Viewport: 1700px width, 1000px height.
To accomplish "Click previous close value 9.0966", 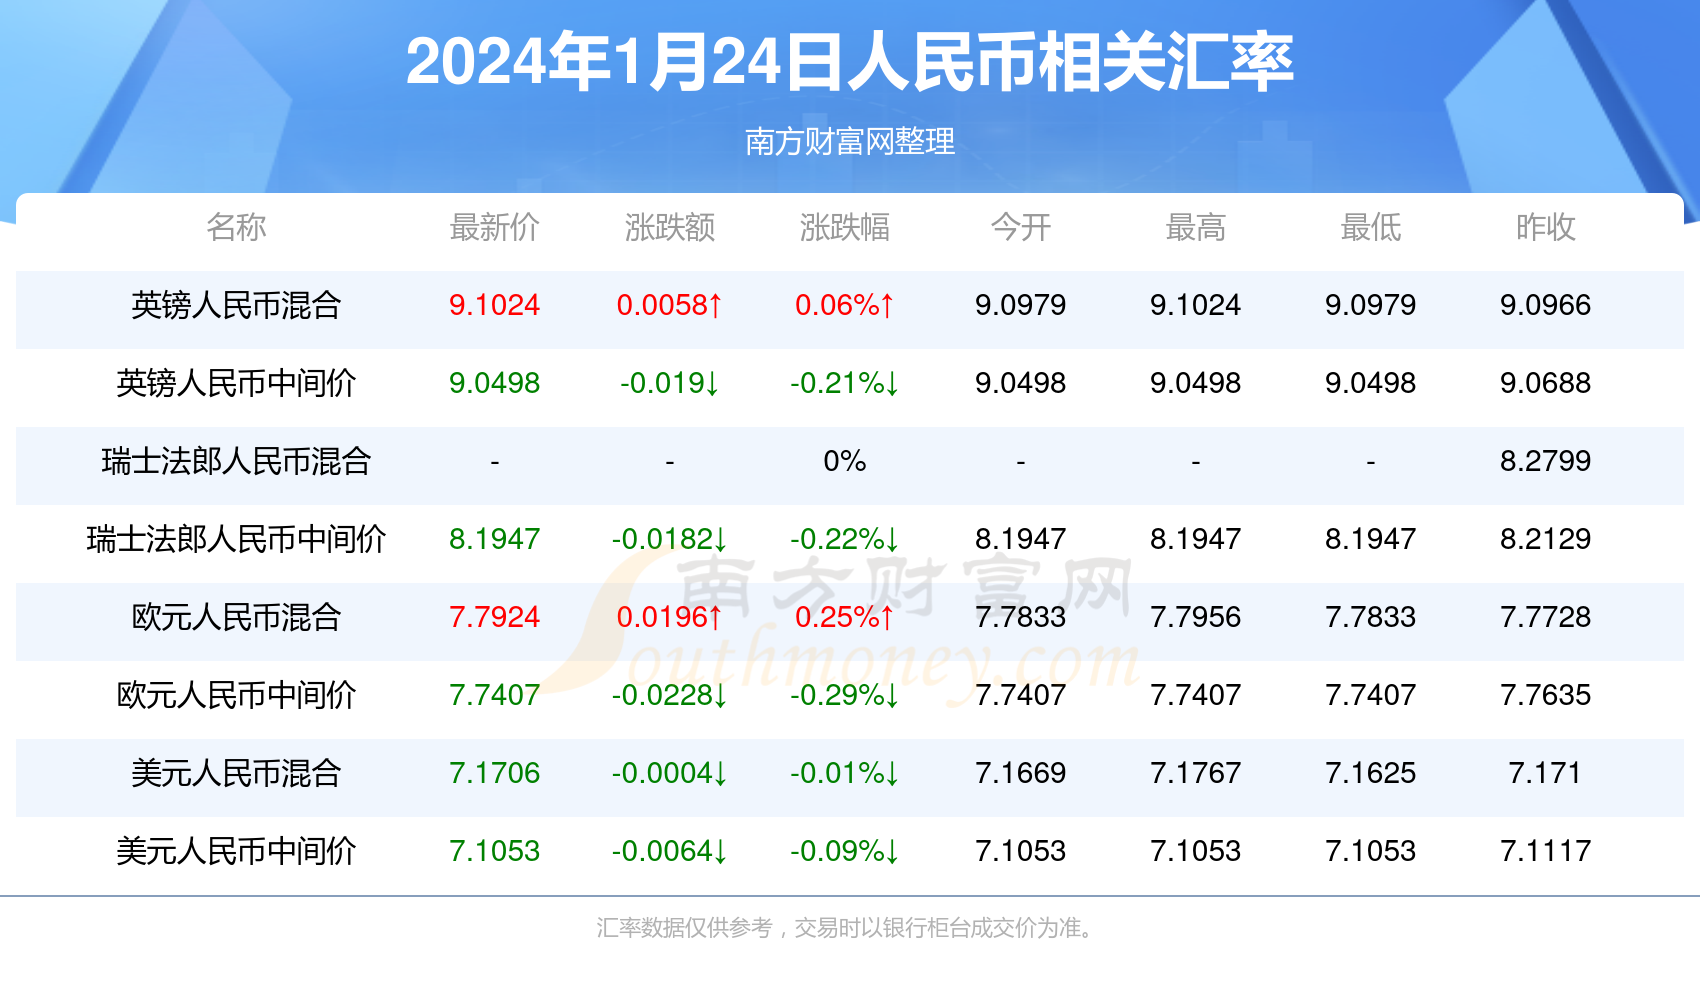I will pos(1545,305).
